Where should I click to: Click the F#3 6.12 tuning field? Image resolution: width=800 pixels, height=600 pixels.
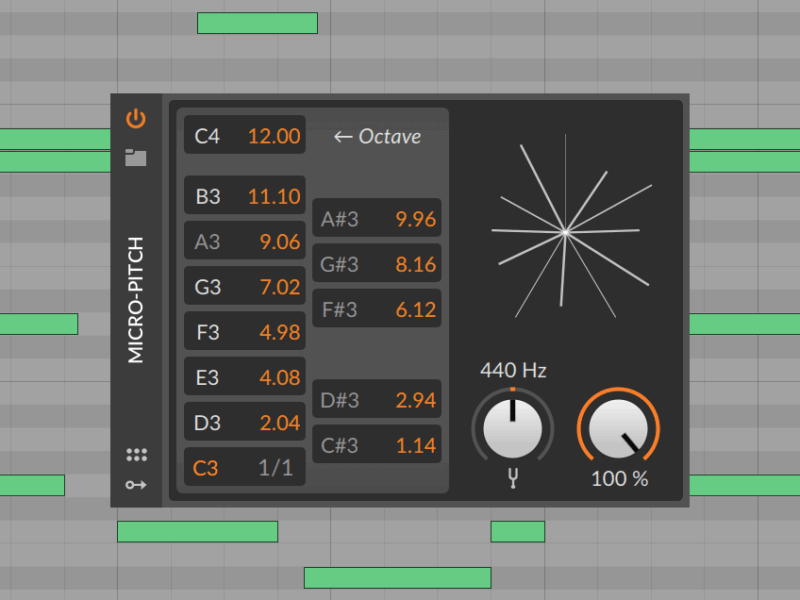pos(377,310)
